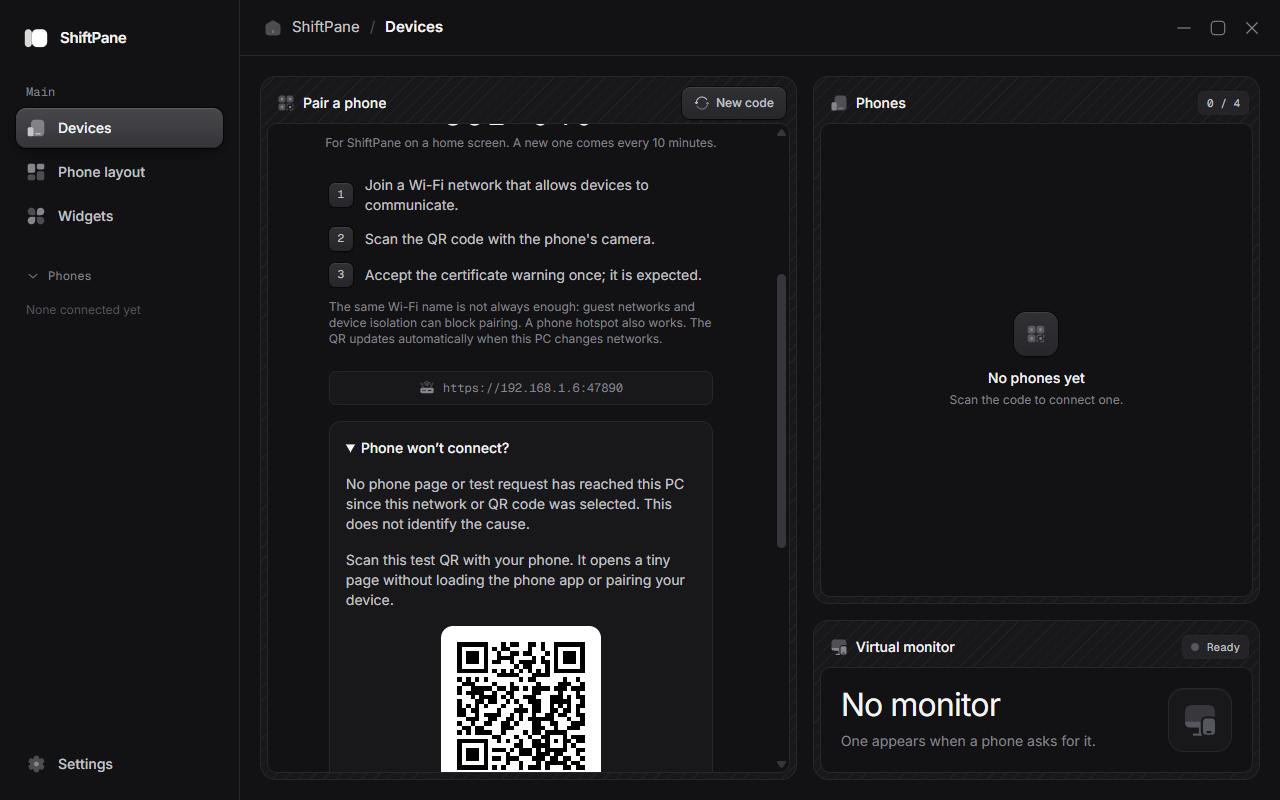Viewport: 1280px width, 800px height.
Task: Click the scroll-down arrow in Pair a phone
Action: (782, 765)
